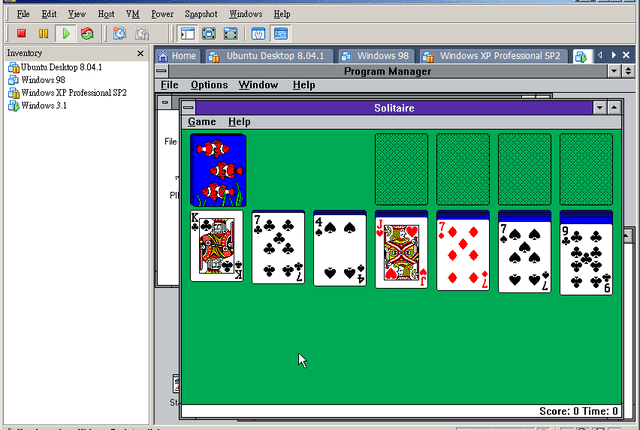Switch to Ubuntu Desktop 8.04.1 tab
This screenshot has height=430, width=640.
(x=268, y=56)
